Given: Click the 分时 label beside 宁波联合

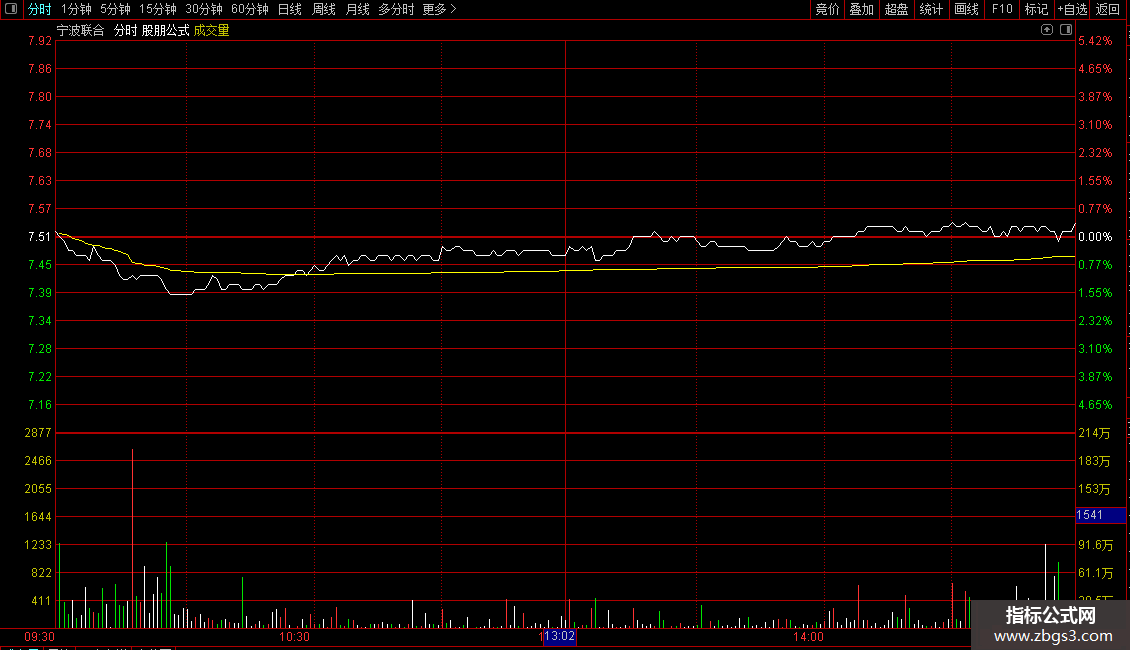Looking at the screenshot, I should pos(125,30).
